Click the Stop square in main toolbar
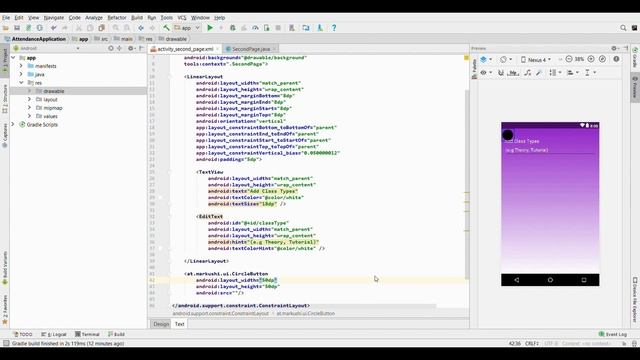The image size is (640, 360). (x=278, y=28)
